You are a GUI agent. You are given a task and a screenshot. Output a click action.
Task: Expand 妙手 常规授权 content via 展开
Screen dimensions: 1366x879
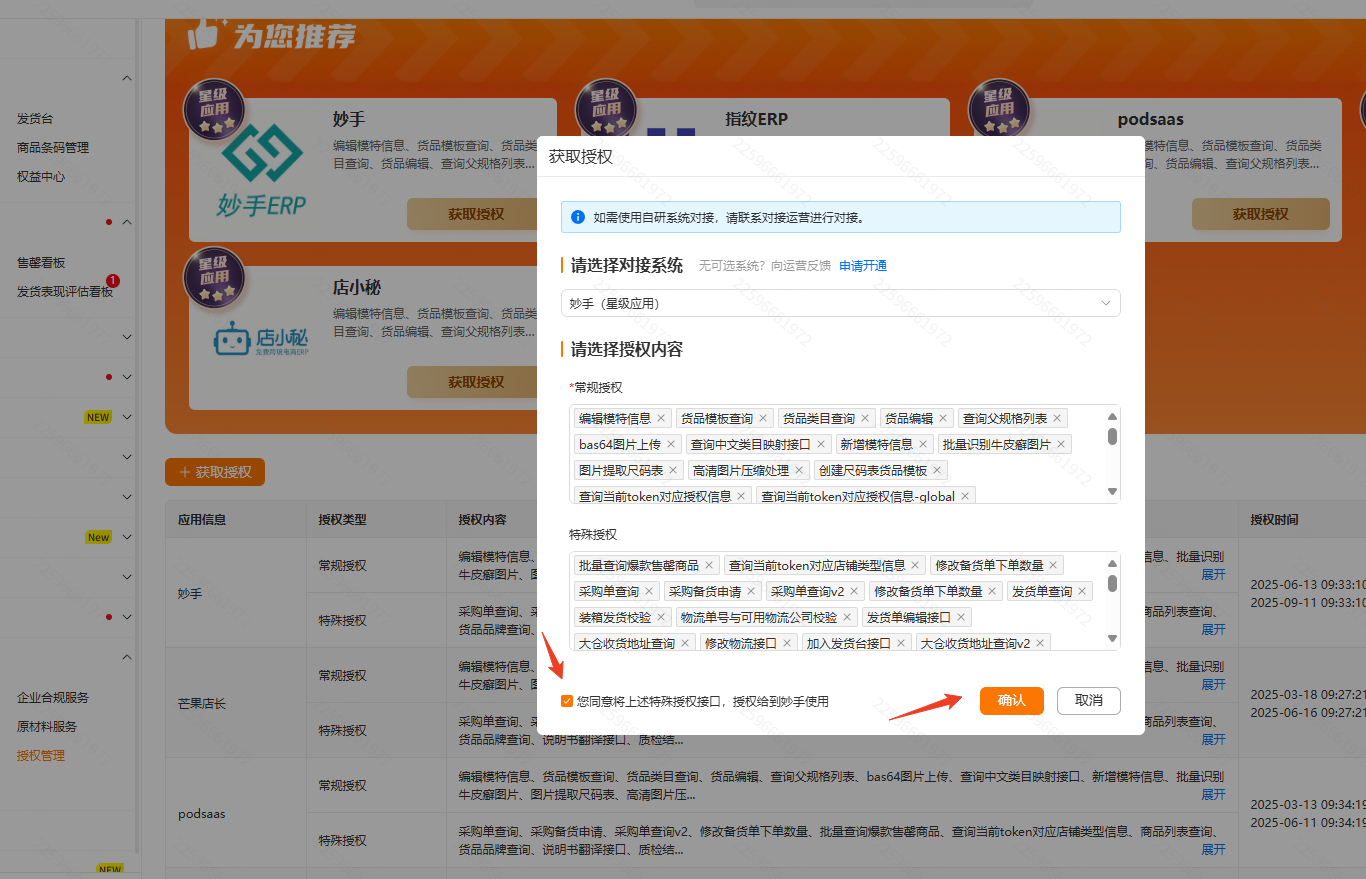pos(1213,575)
